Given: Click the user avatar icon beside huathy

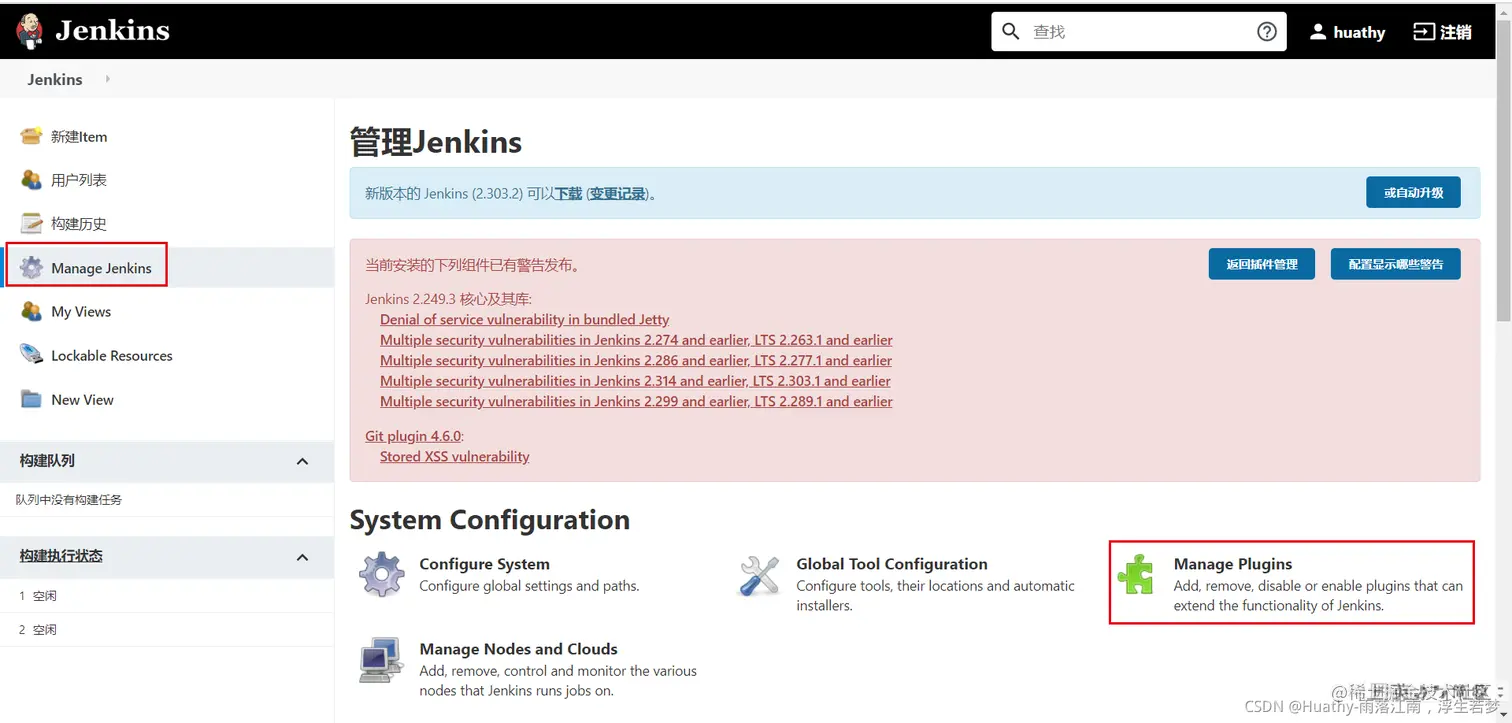Looking at the screenshot, I should (x=1318, y=32).
